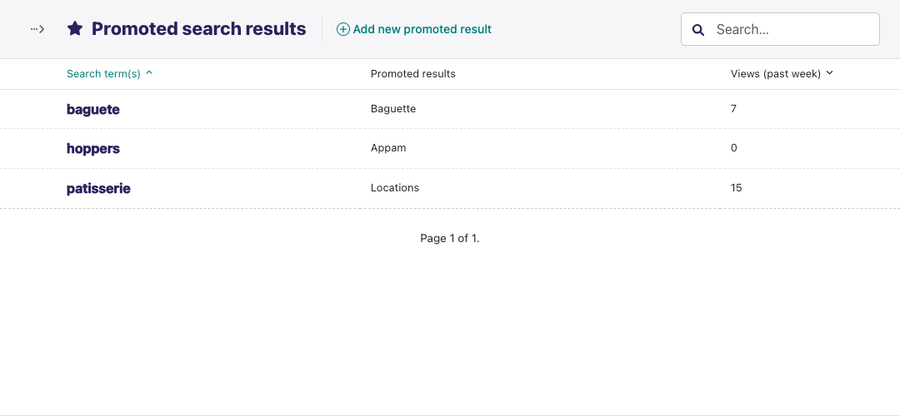The image size is (900, 416).
Task: Click the patisserie views count of 15
Action: (x=736, y=188)
